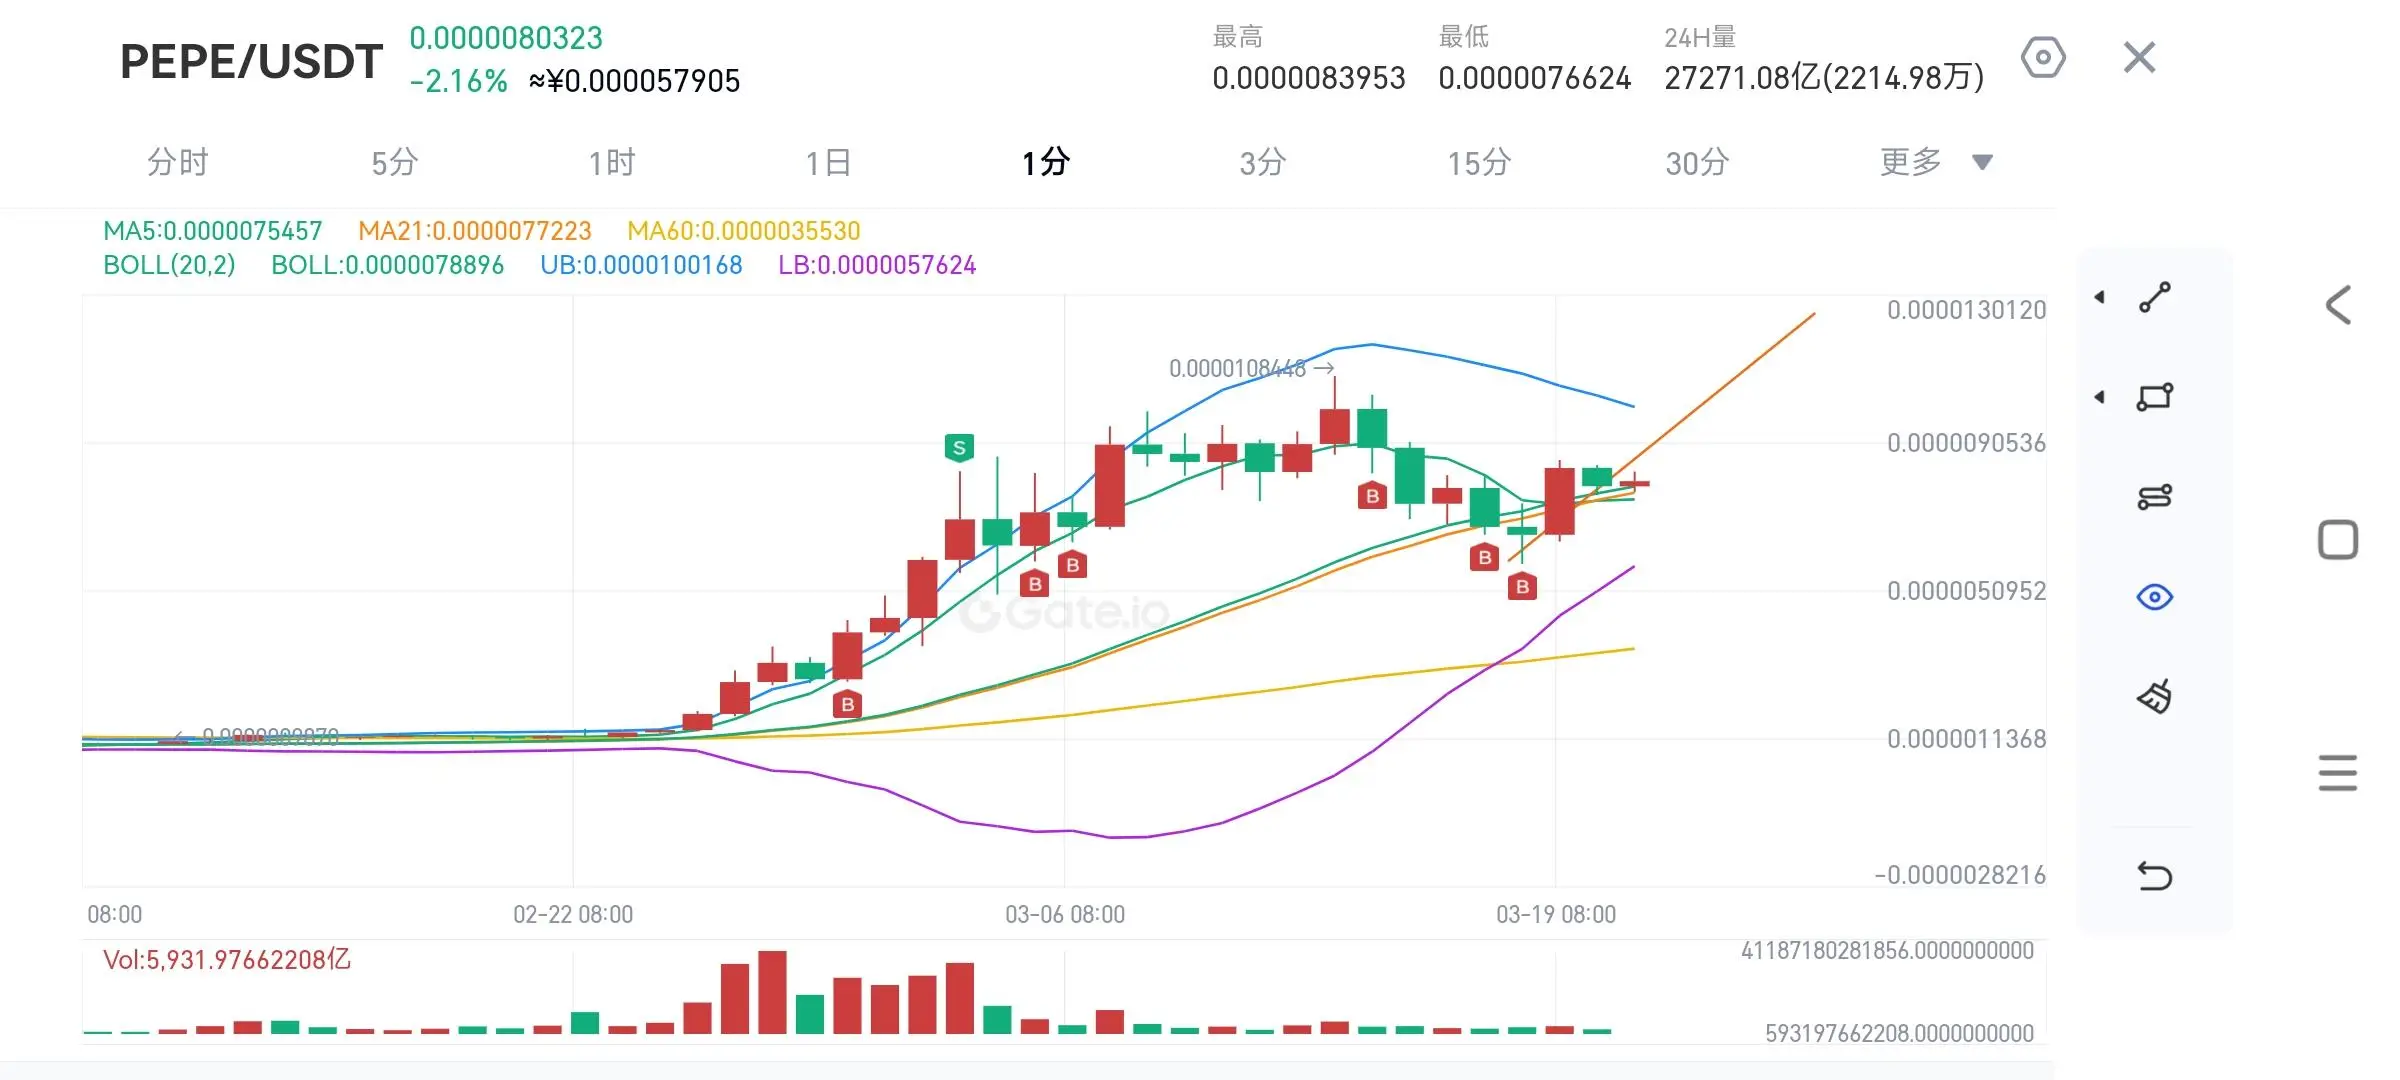Open chart settings hexagon icon

click(x=2042, y=58)
